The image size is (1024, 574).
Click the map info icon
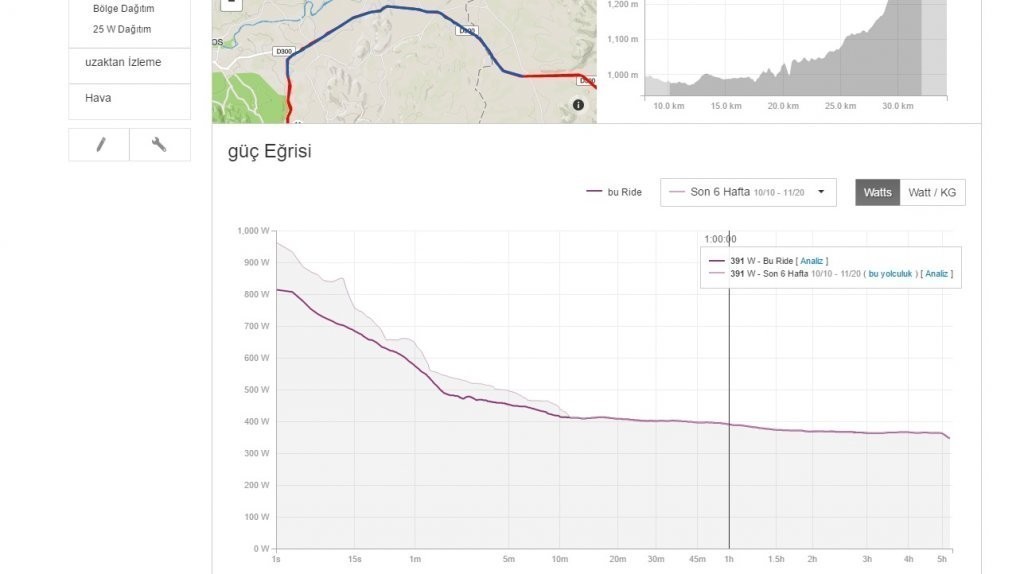(x=579, y=105)
